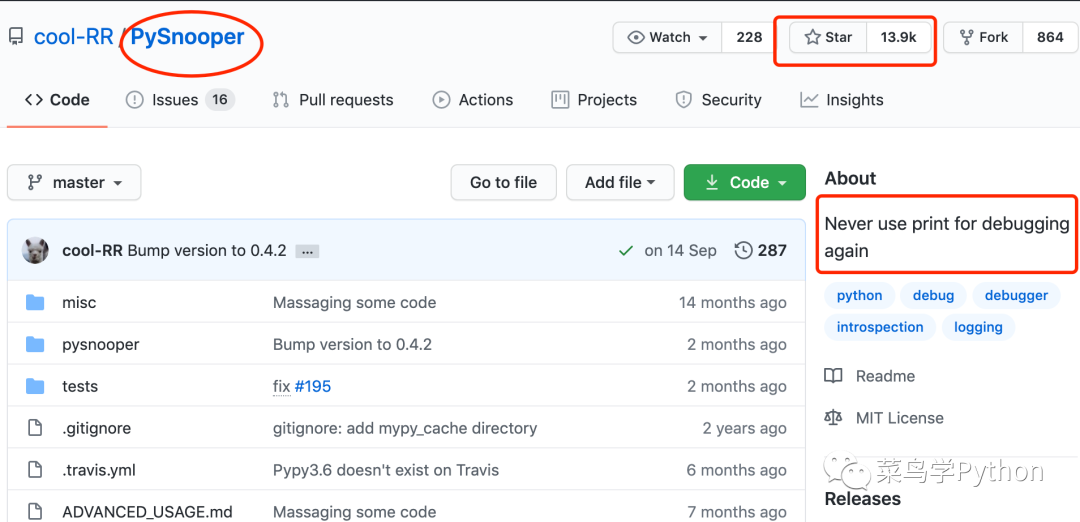
Task: Expand the Add file dropdown
Action: point(620,182)
